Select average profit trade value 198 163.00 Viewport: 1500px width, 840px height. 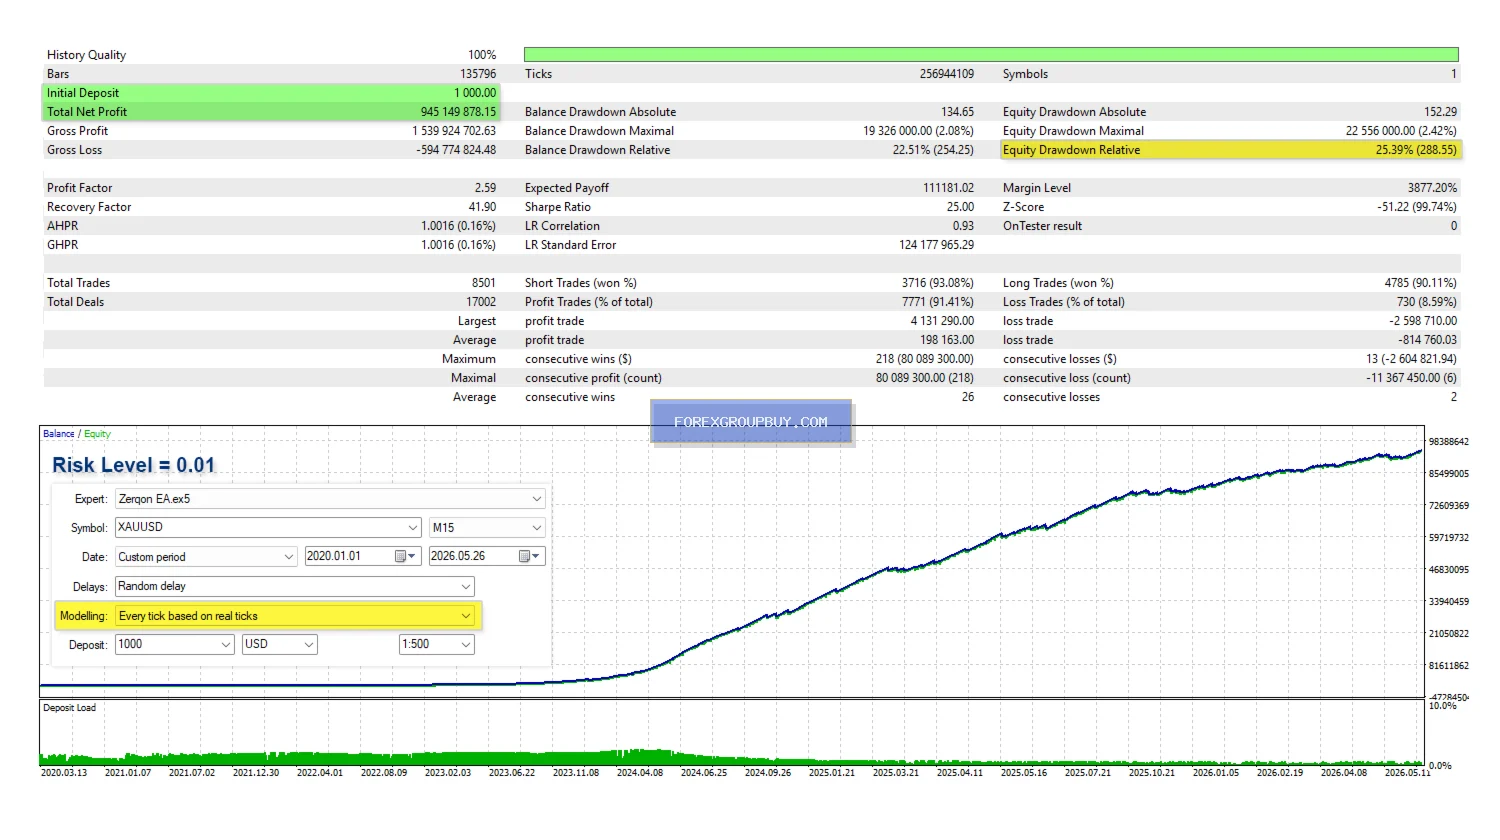[948, 340]
